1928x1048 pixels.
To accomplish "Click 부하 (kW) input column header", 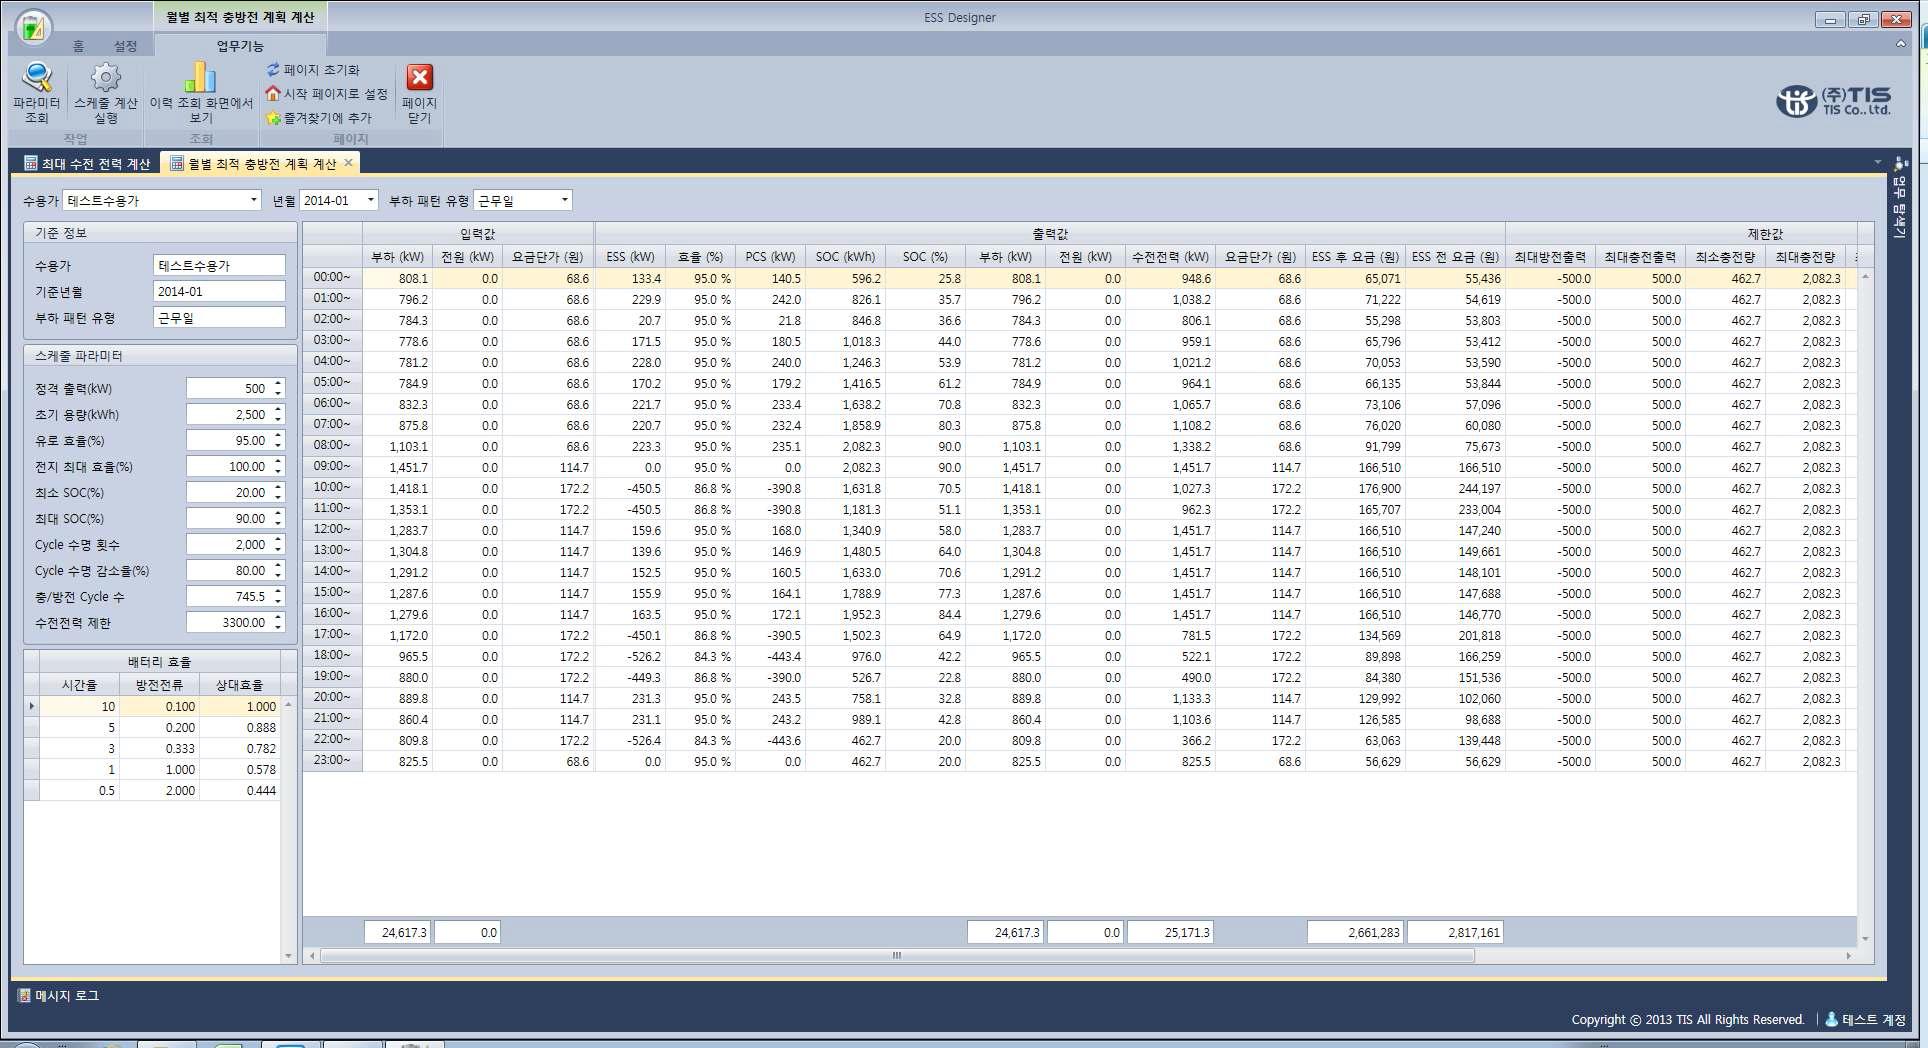I will click(397, 256).
